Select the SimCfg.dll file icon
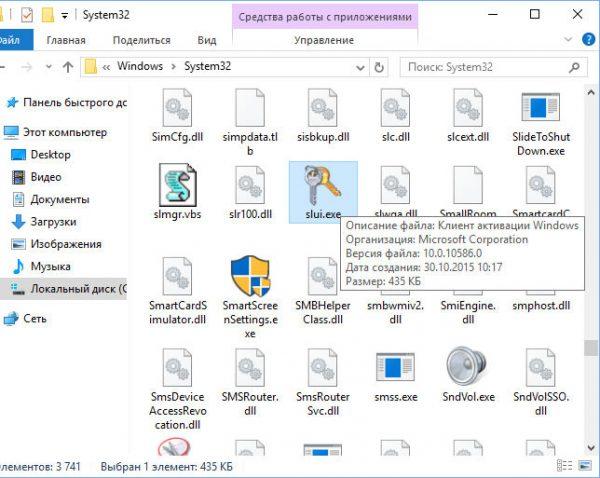The image size is (600, 478). [x=177, y=108]
